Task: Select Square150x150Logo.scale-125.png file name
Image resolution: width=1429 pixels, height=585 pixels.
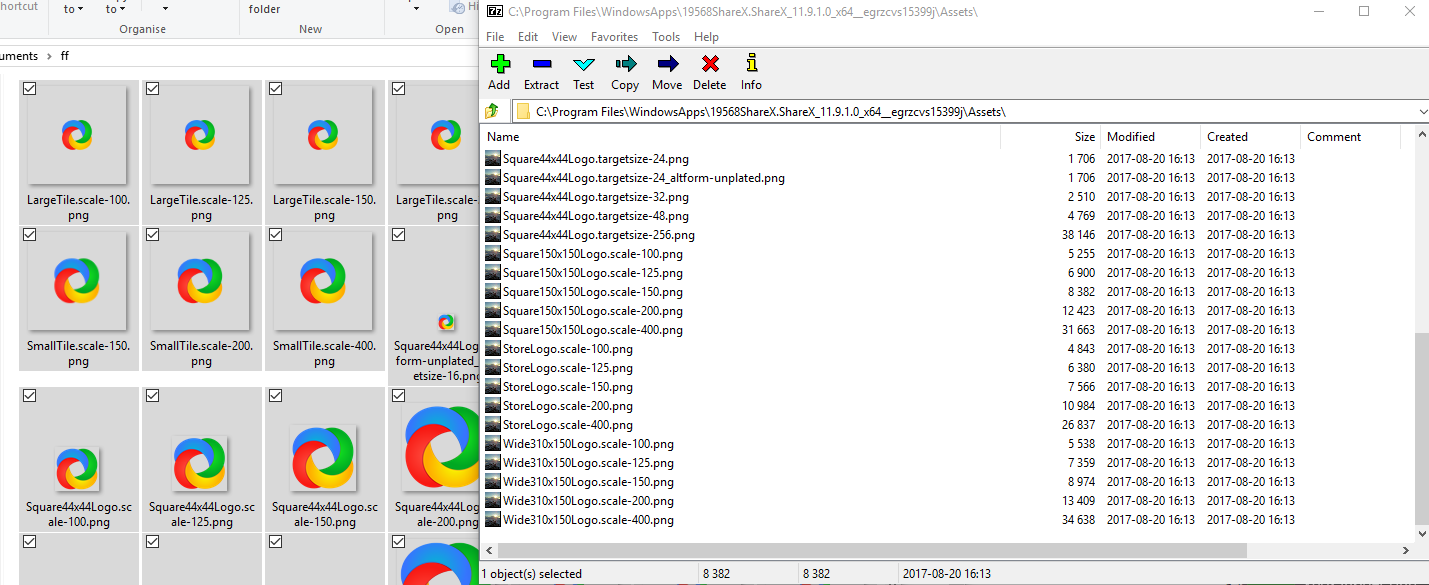Action: 593,272
